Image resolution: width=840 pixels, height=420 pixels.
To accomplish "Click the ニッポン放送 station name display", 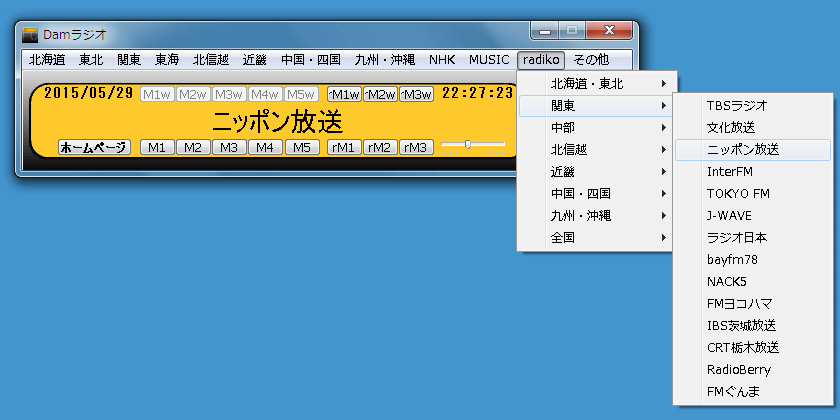I will 278,122.
